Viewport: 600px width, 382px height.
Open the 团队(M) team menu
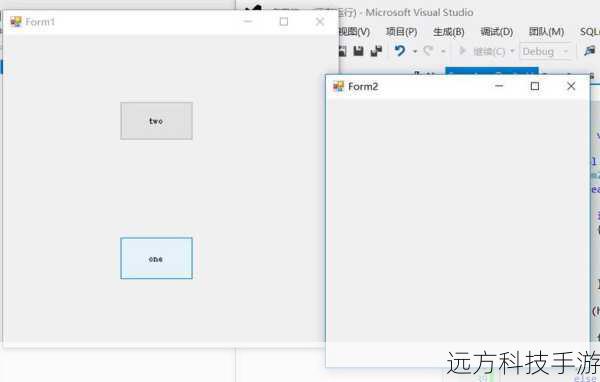coord(546,32)
